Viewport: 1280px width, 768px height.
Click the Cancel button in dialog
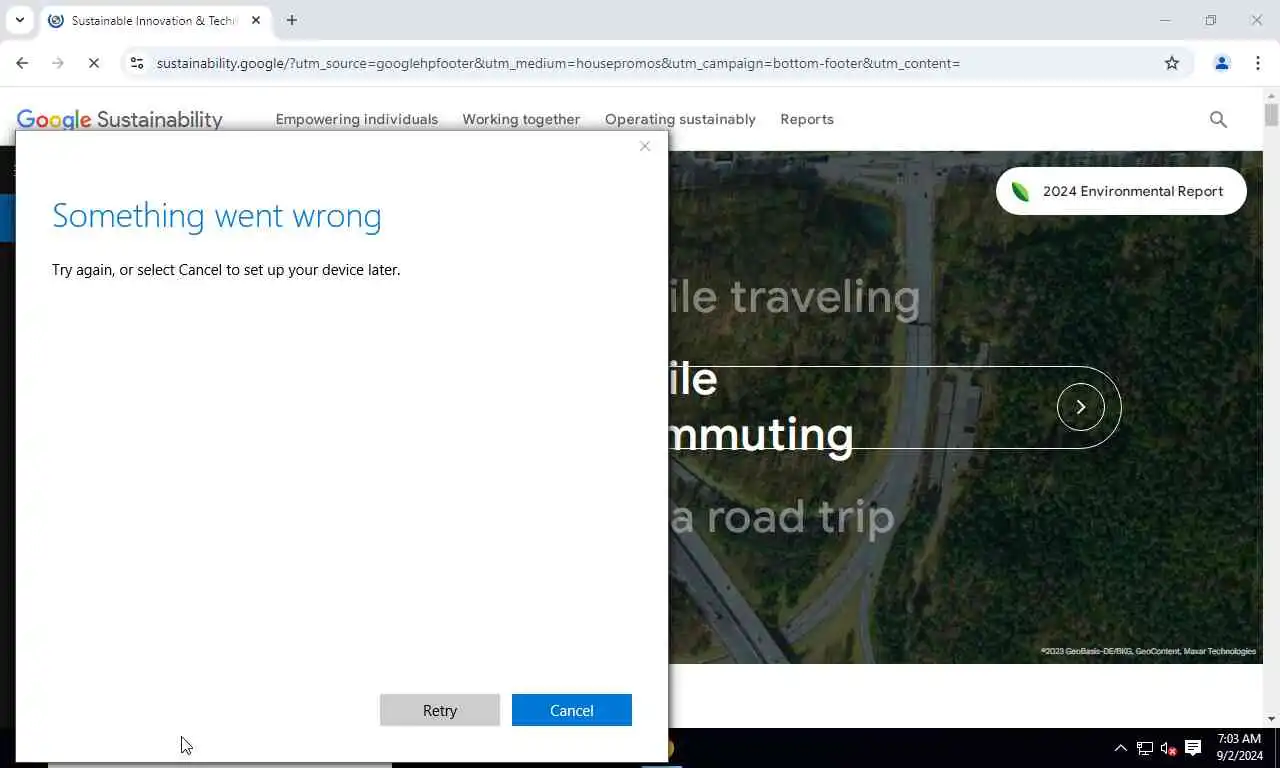pyautogui.click(x=572, y=710)
